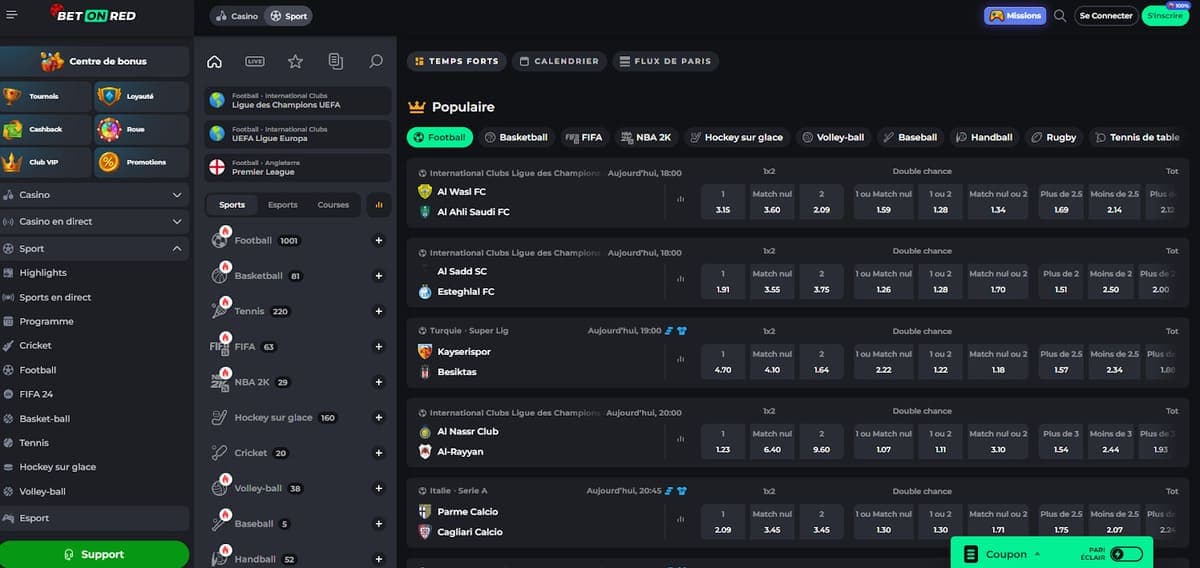Switch to Casino mode toggle
1200x568 pixels.
[x=237, y=16]
